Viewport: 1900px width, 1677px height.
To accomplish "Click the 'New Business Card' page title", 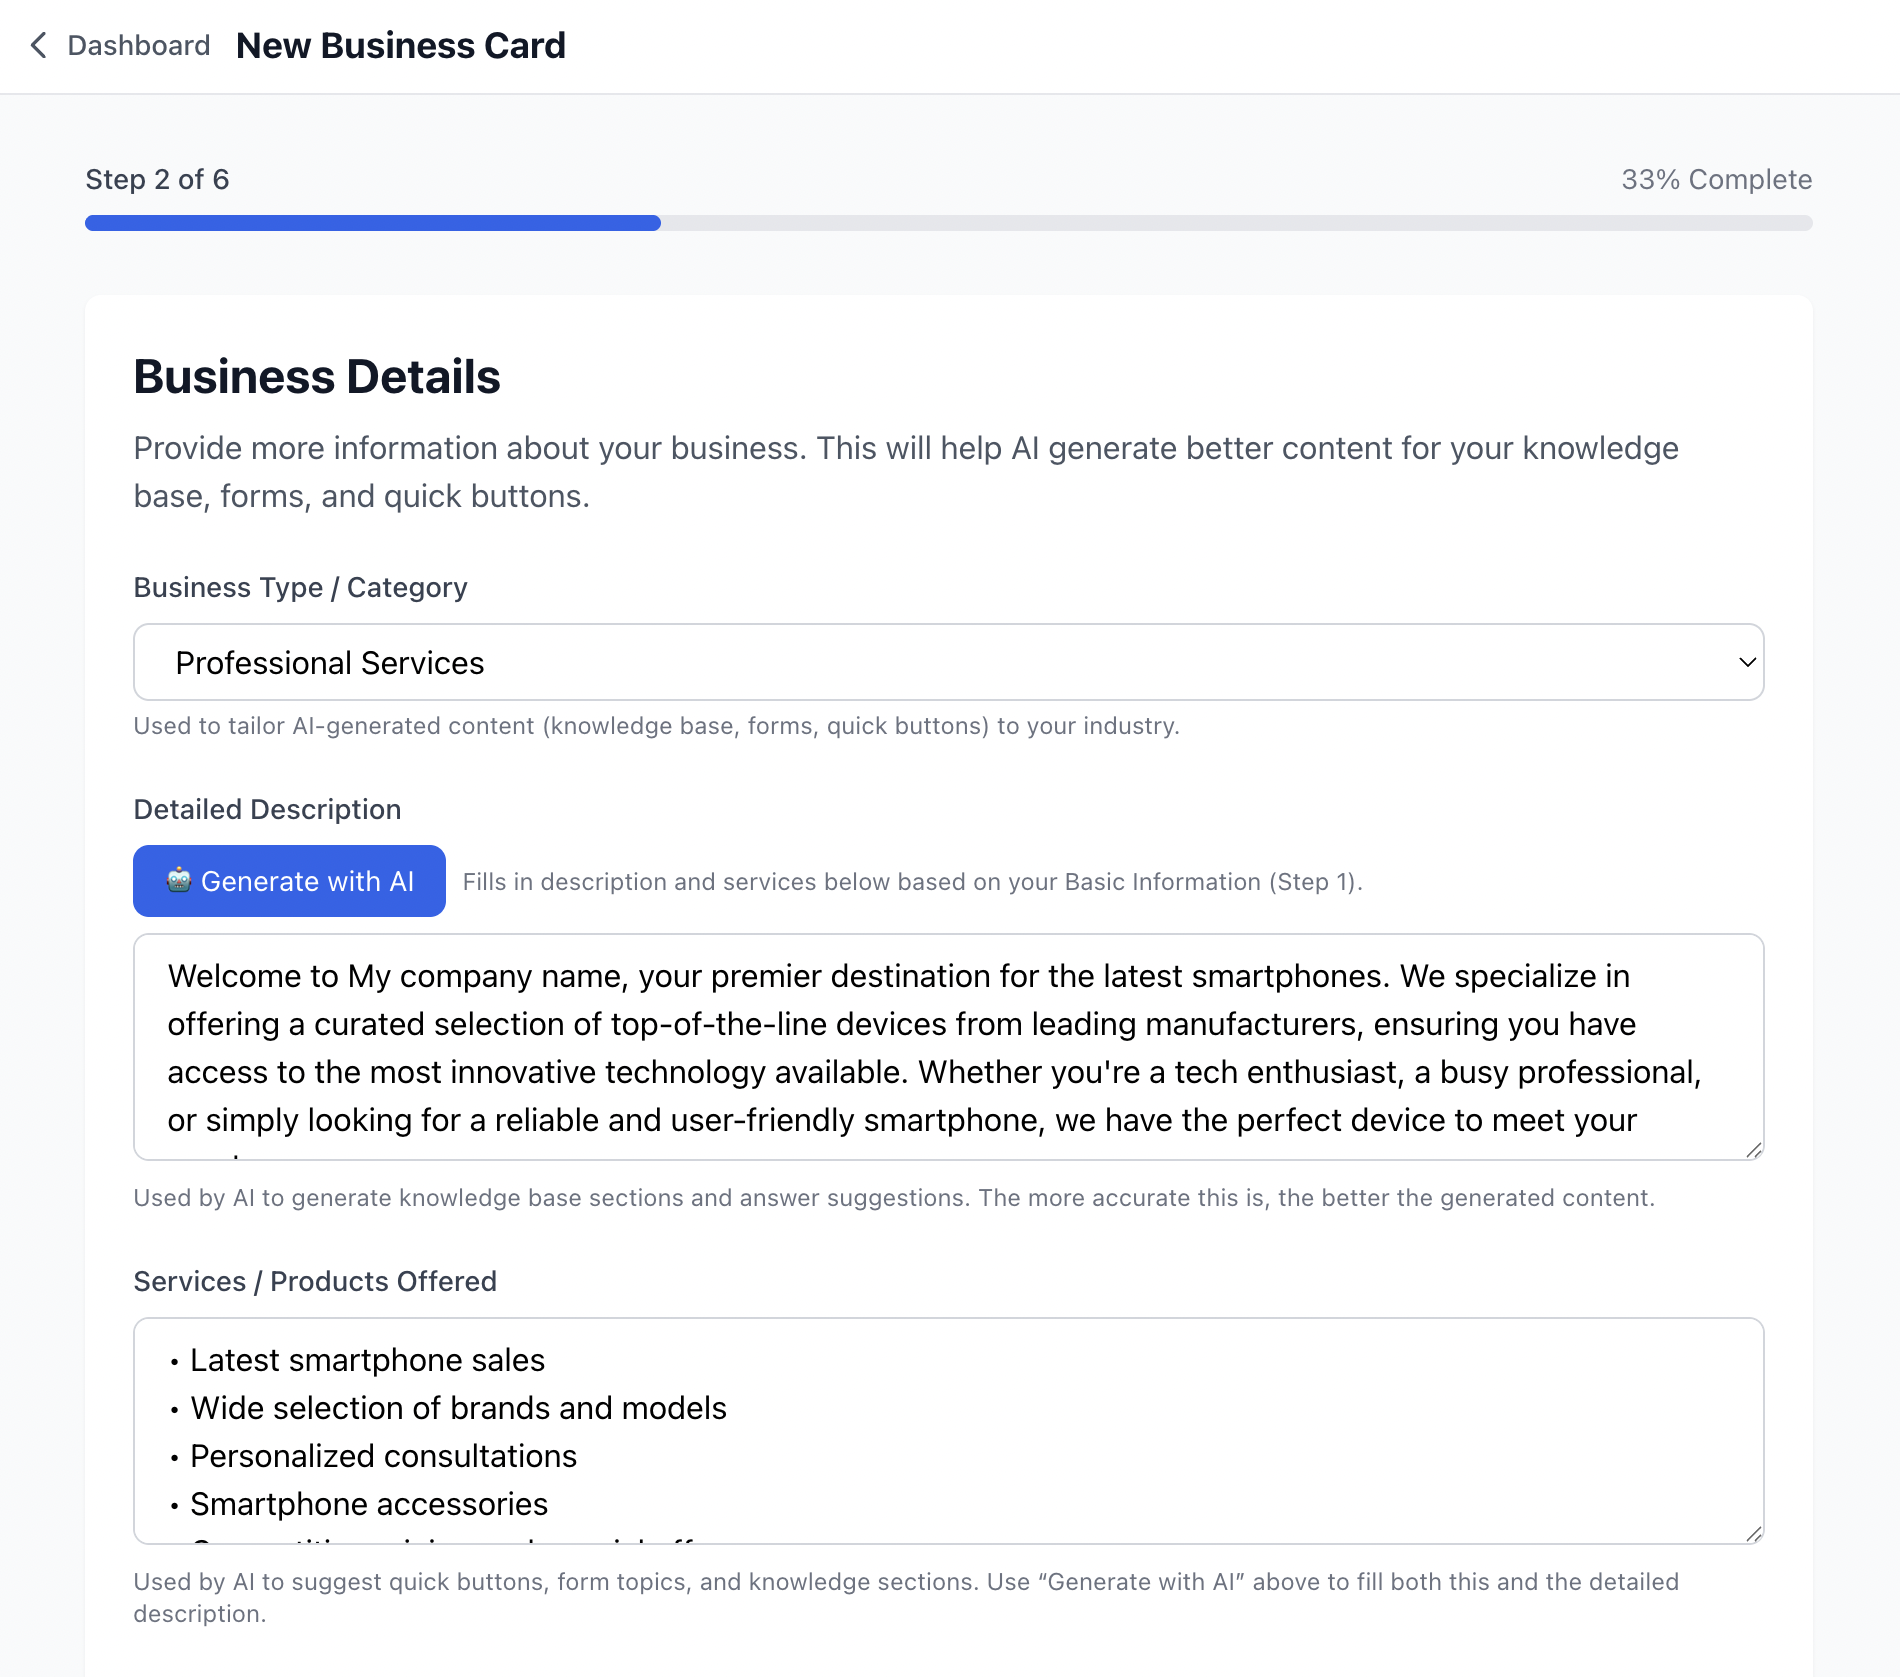I will tap(400, 45).
